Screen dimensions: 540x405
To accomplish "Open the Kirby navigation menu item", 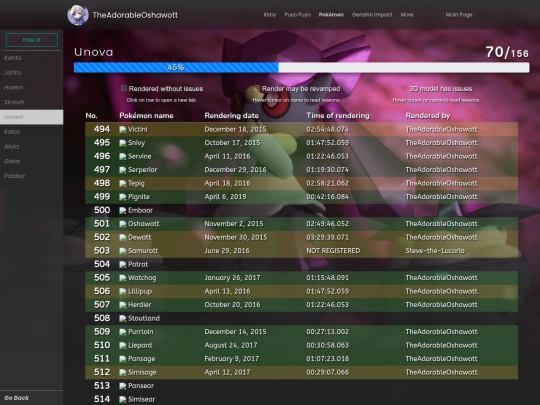I will coord(270,15).
